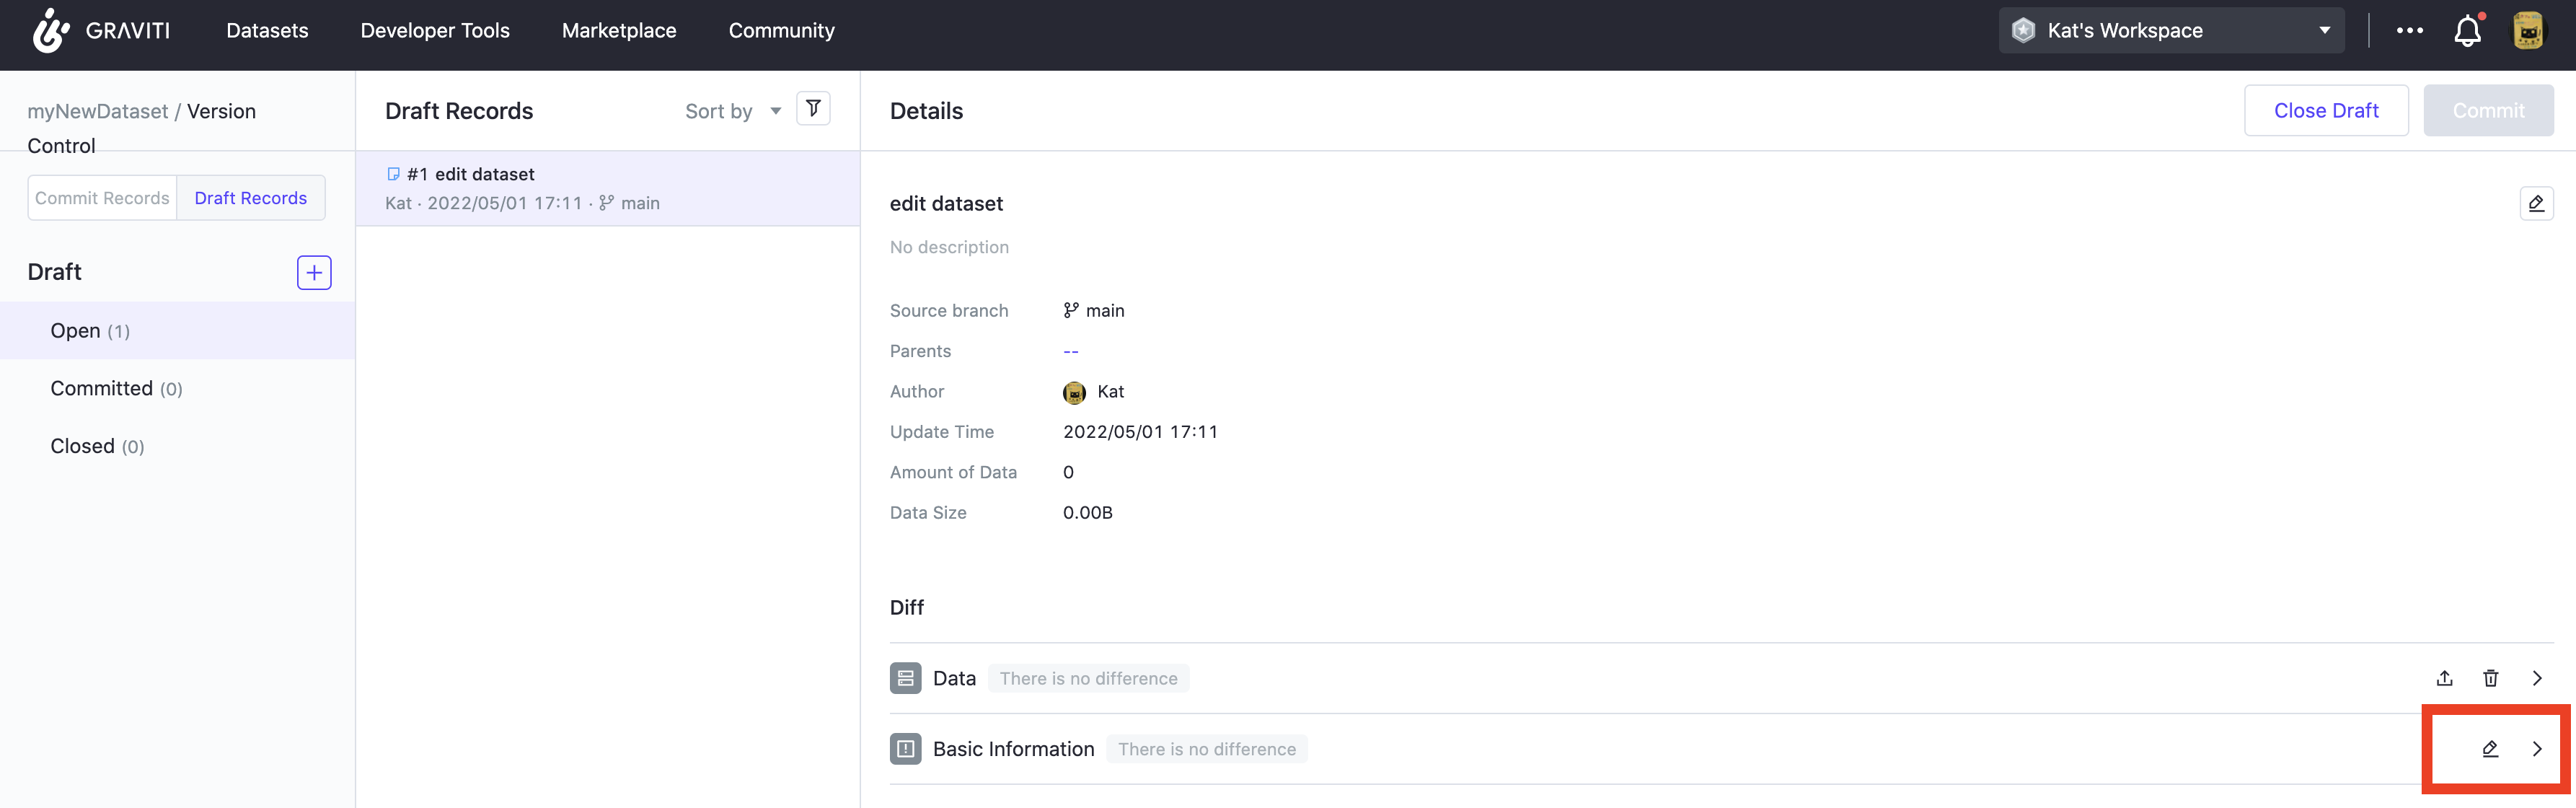
Task: Expand the Data diff row chevron
Action: [2537, 678]
